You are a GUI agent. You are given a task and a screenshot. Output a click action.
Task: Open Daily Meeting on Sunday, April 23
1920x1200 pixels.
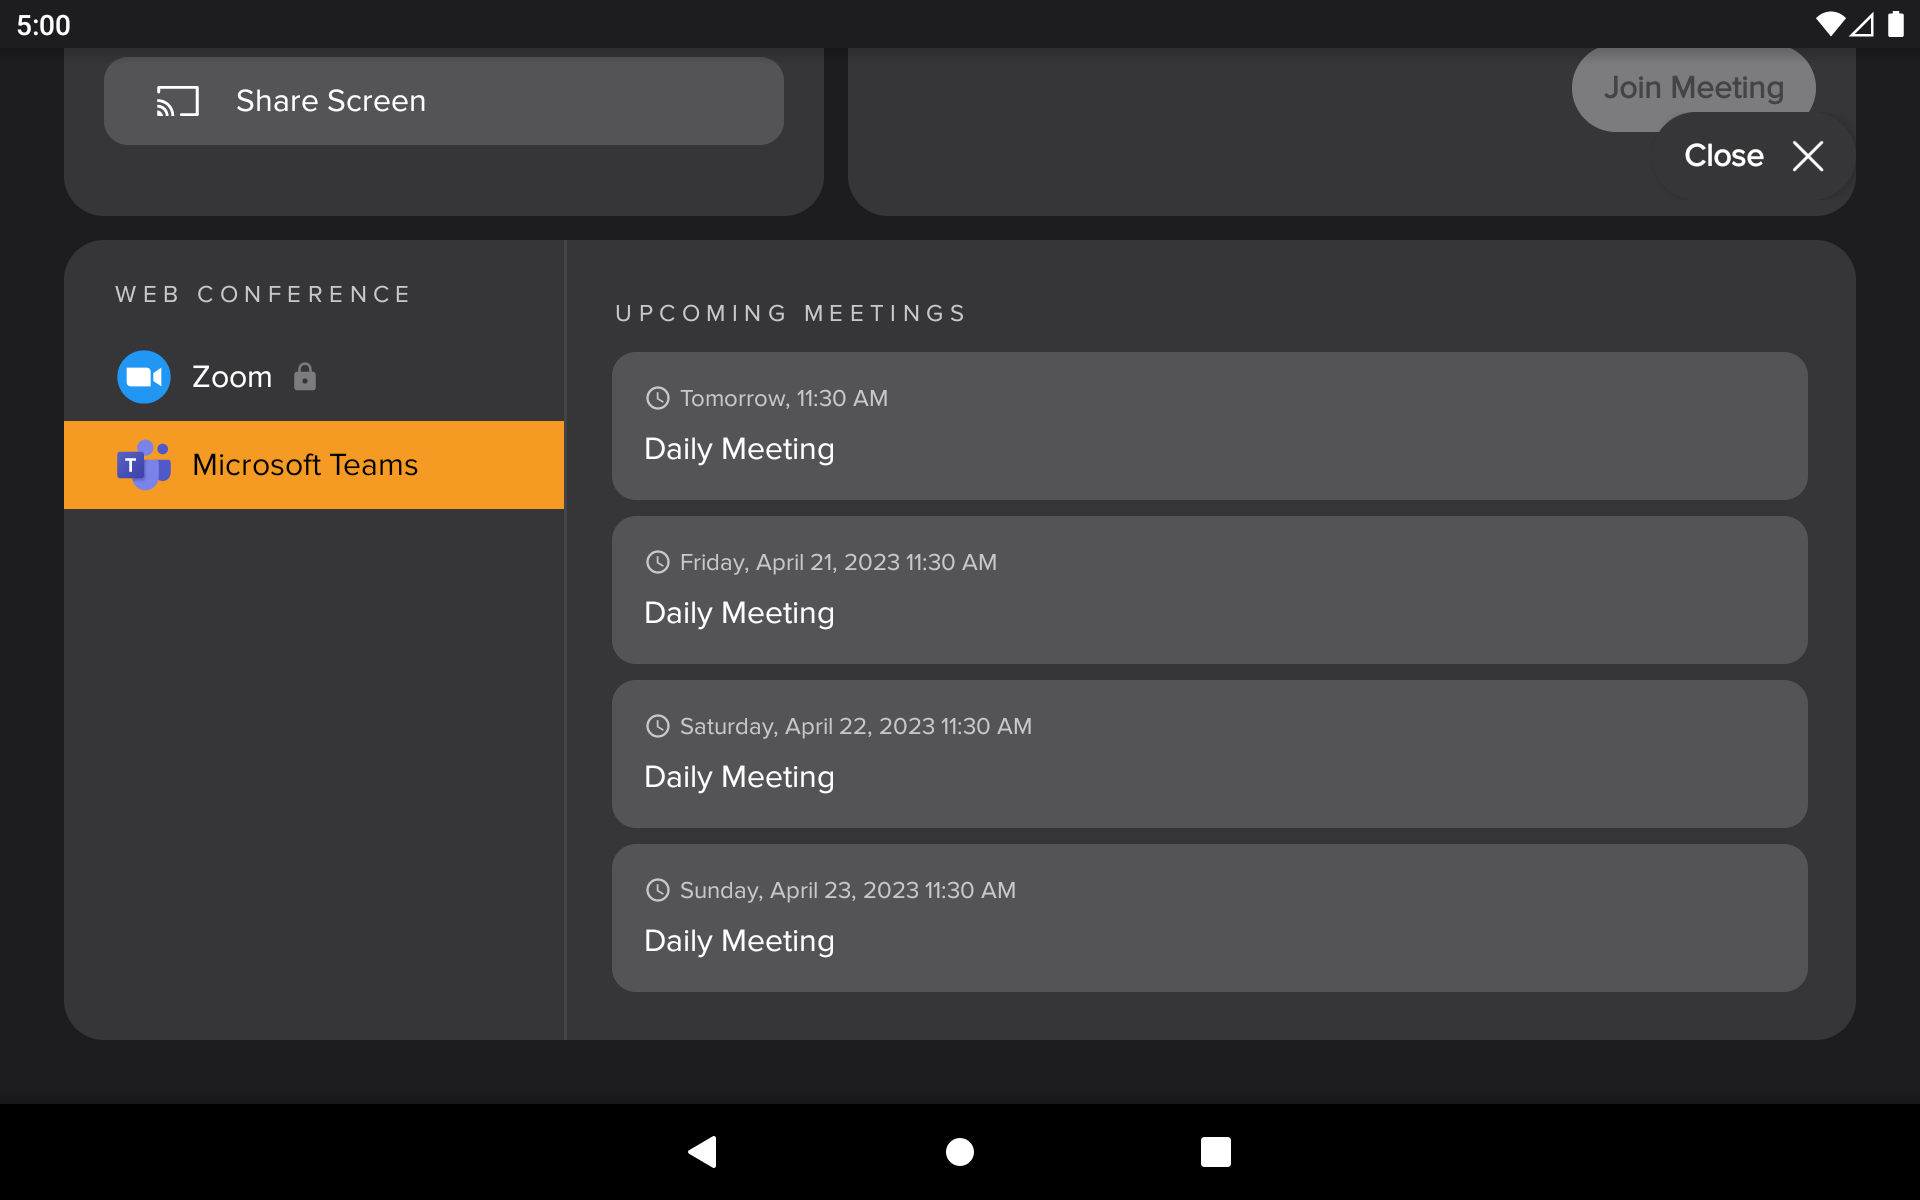pyautogui.click(x=1210, y=918)
